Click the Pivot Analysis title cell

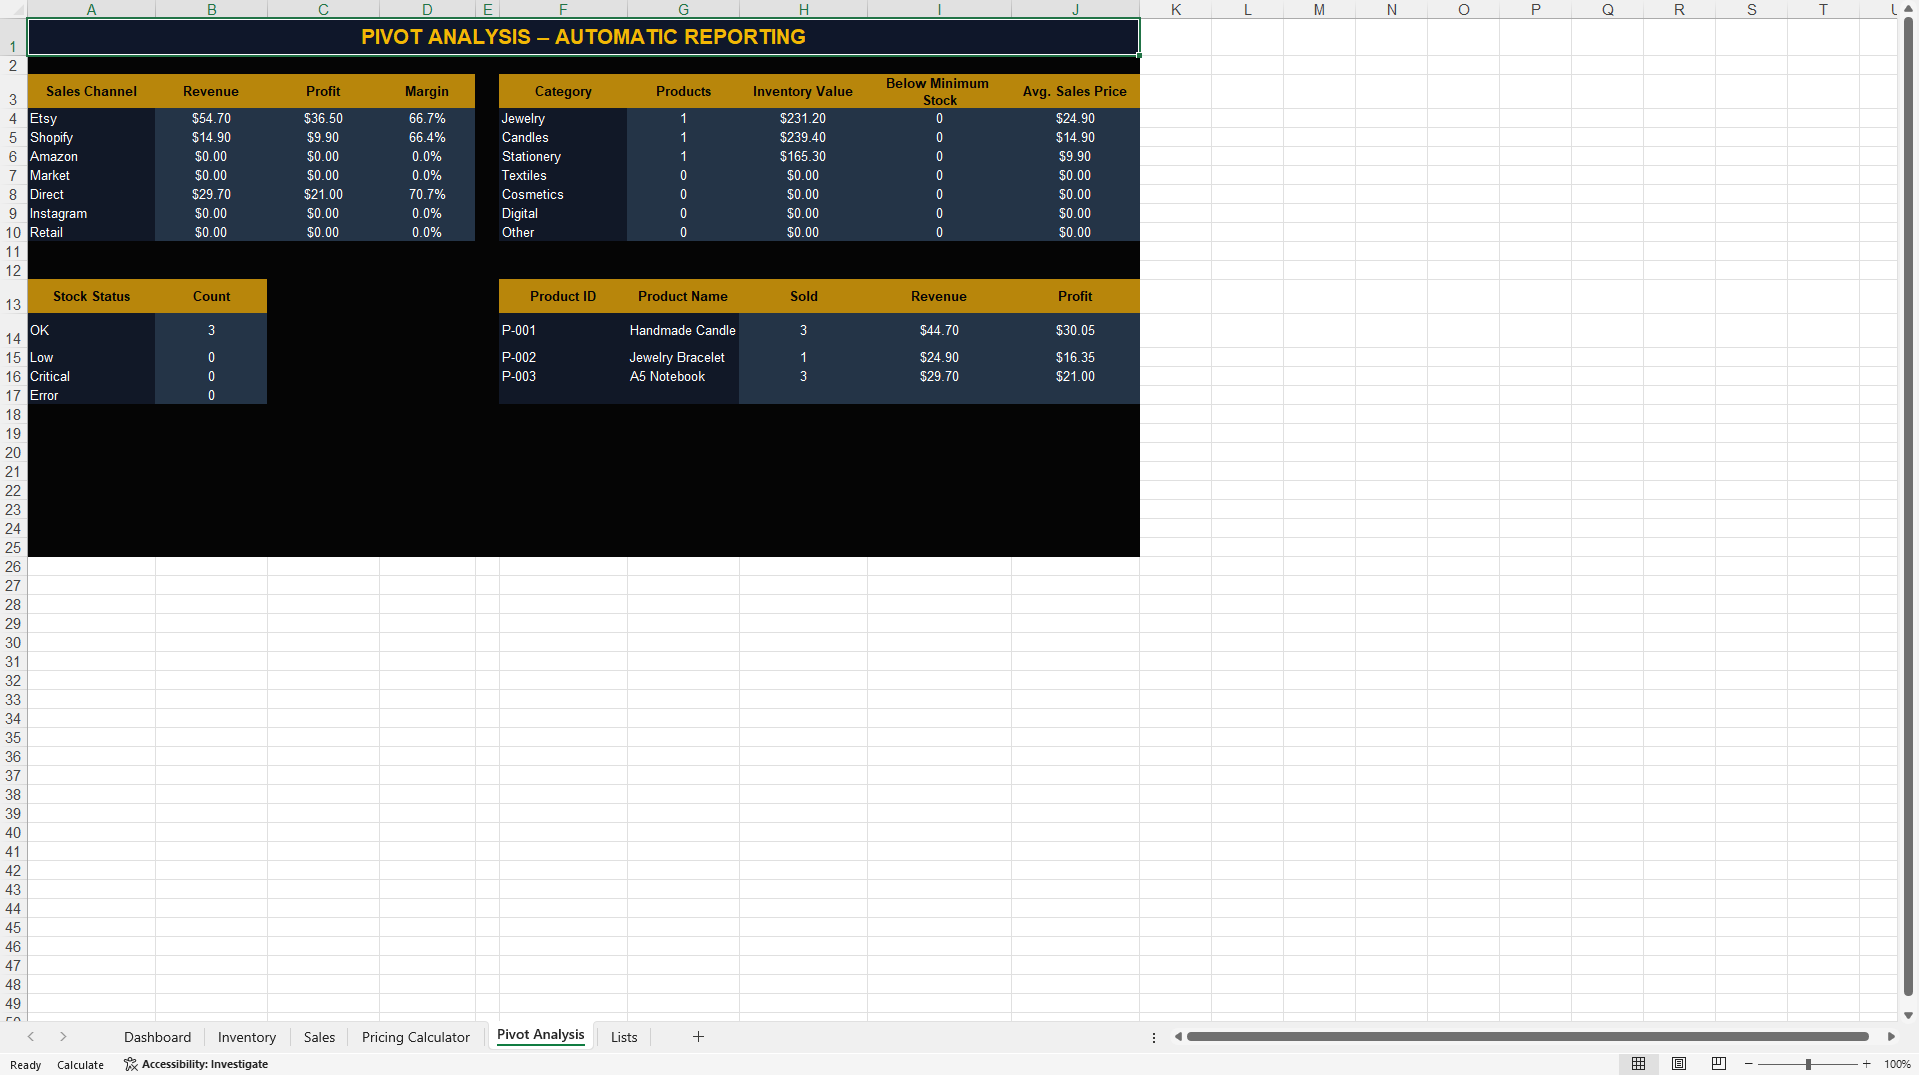583,37
